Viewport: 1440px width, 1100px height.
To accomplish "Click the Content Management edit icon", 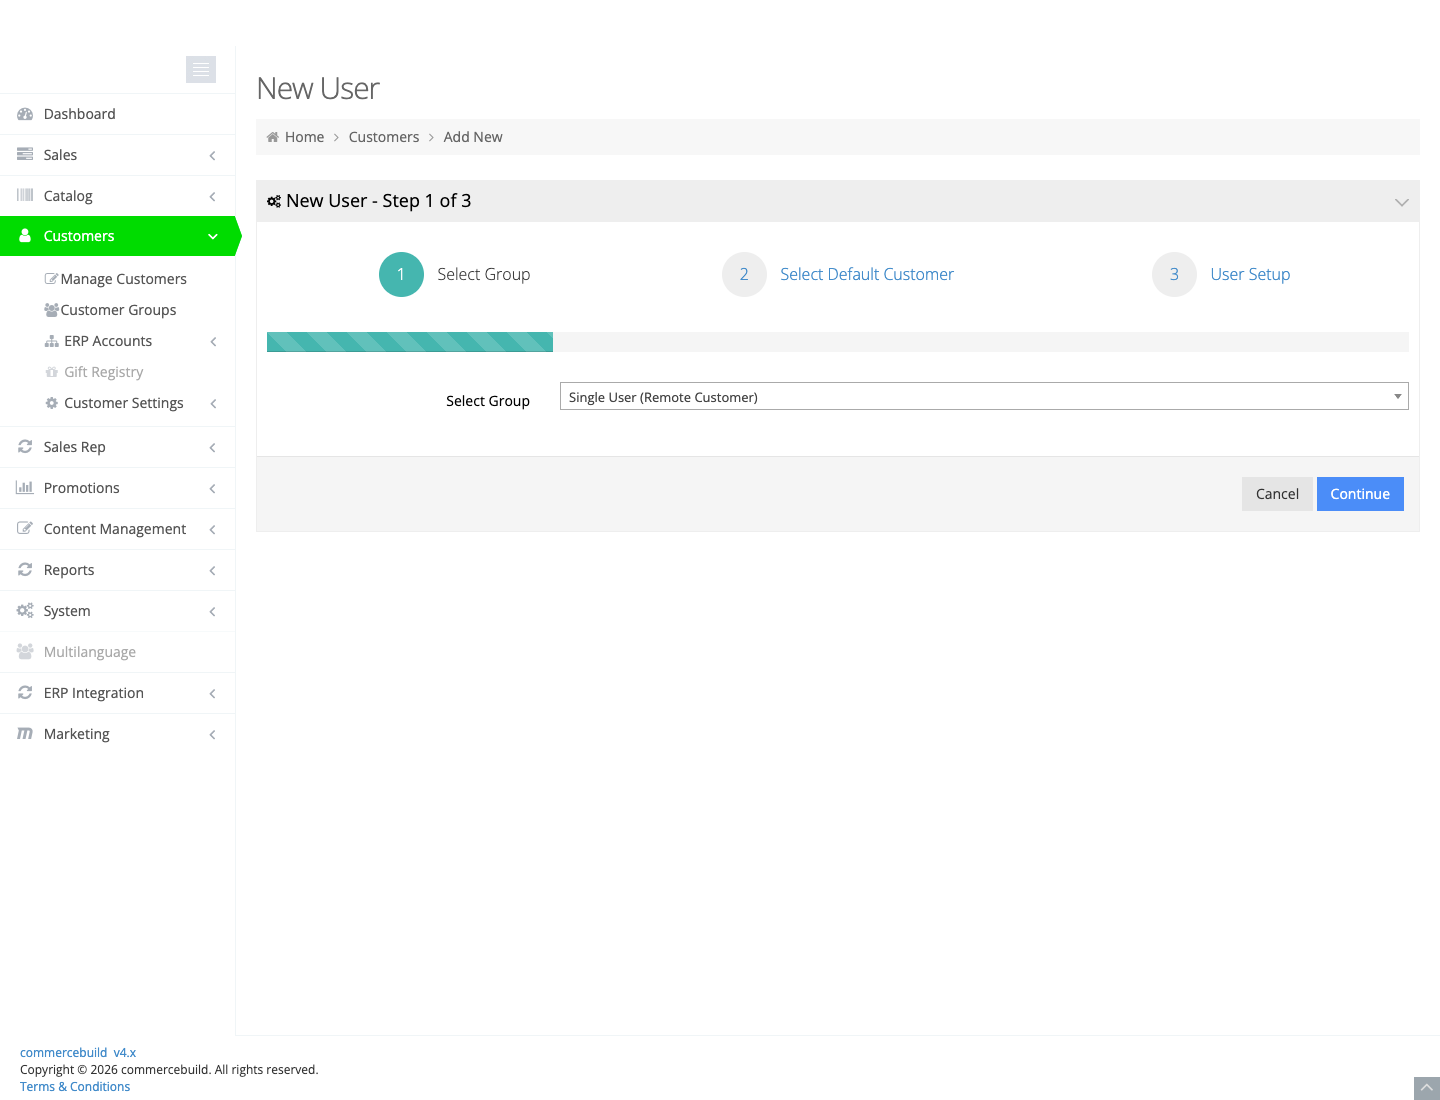I will (x=25, y=529).
